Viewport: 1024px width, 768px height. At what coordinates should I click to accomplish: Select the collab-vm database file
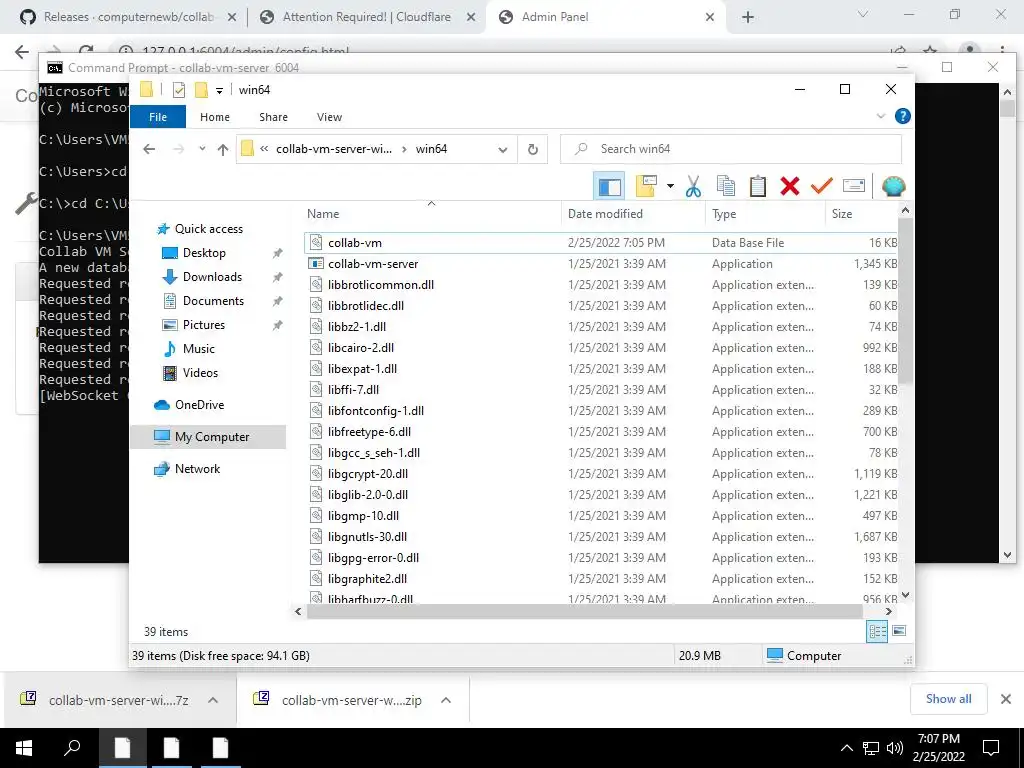click(601, 243)
